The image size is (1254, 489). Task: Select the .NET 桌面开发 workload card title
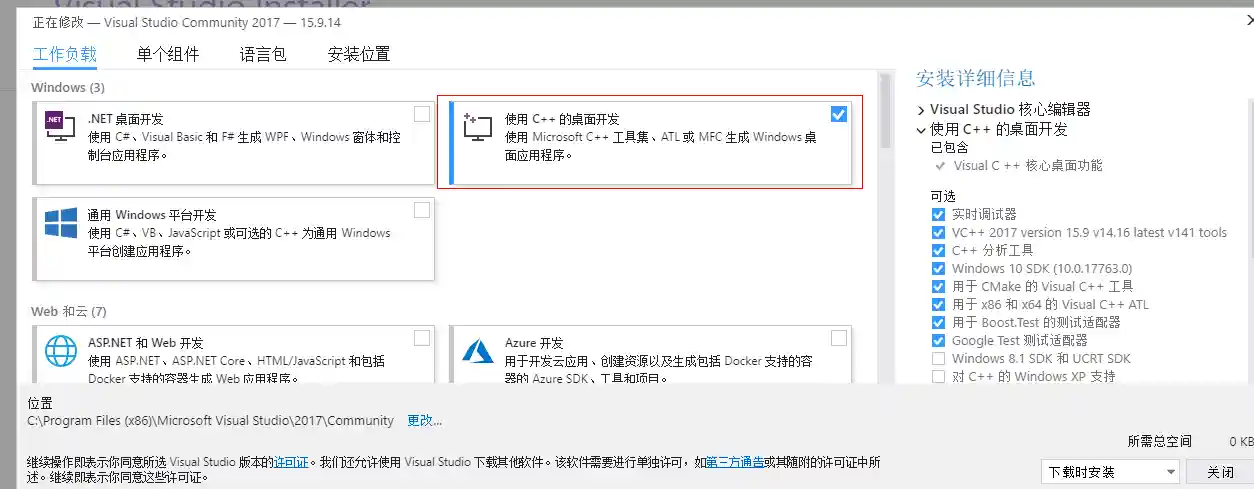point(125,119)
